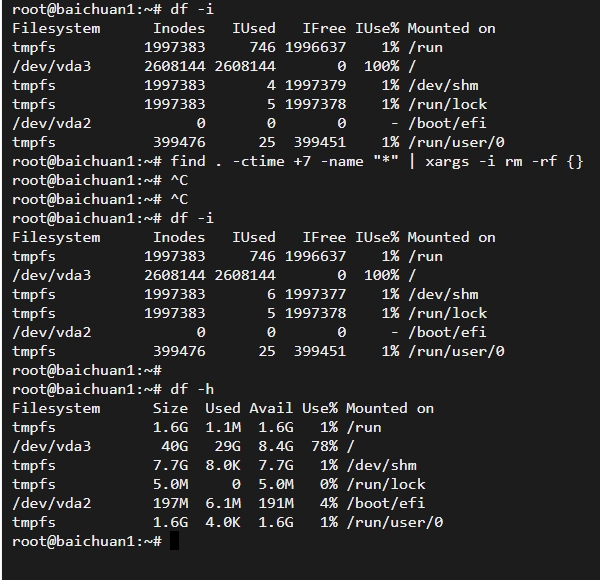Click the first 'Inodes' column header

[x=179, y=28]
